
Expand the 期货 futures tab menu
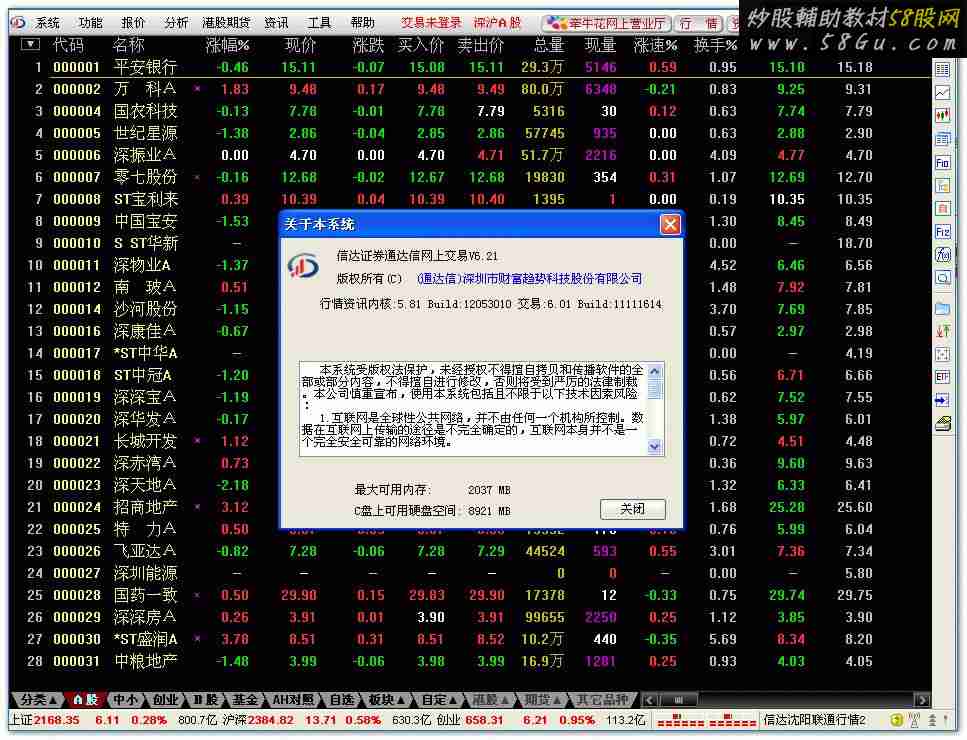point(543,700)
